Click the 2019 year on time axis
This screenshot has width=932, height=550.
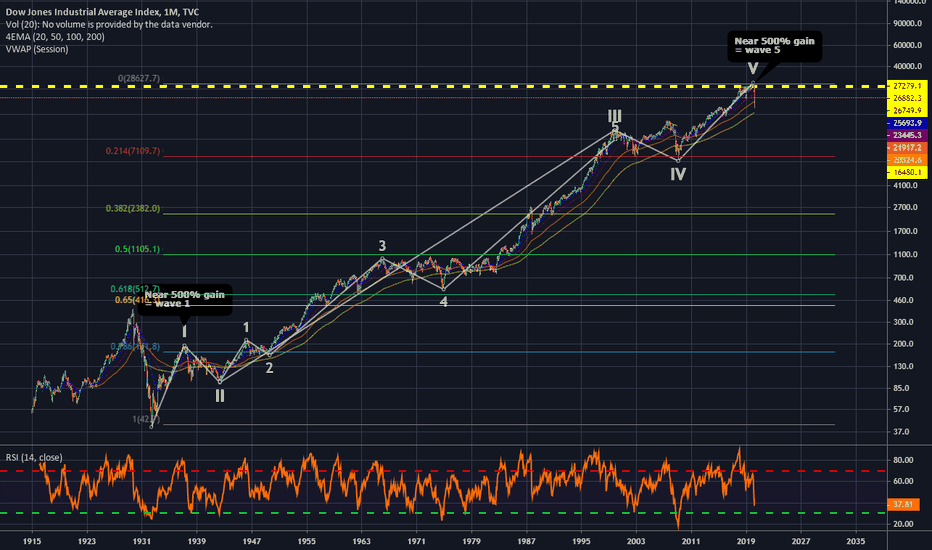pos(746,541)
